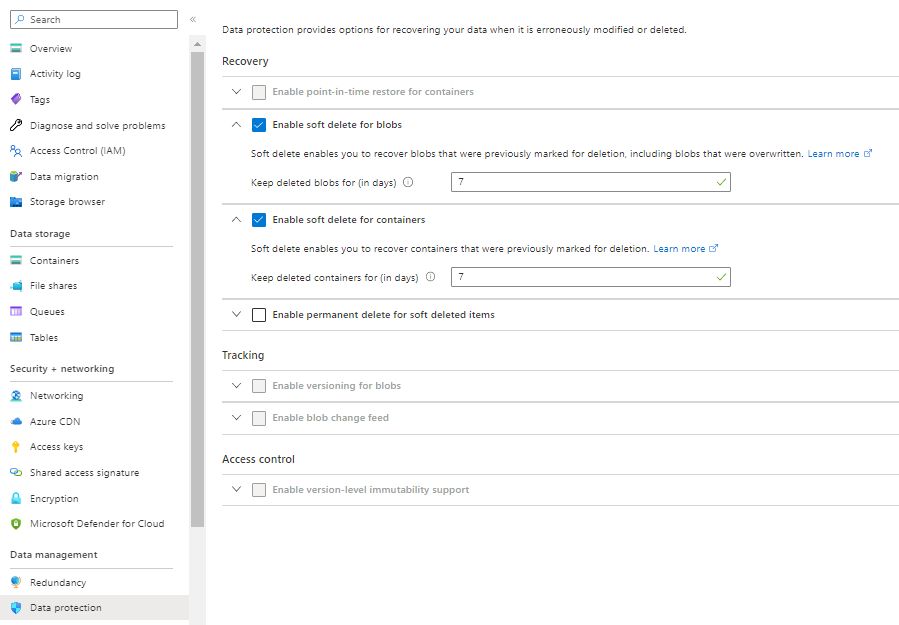Select the Encryption settings icon
This screenshot has width=899, height=625.
click(17, 498)
